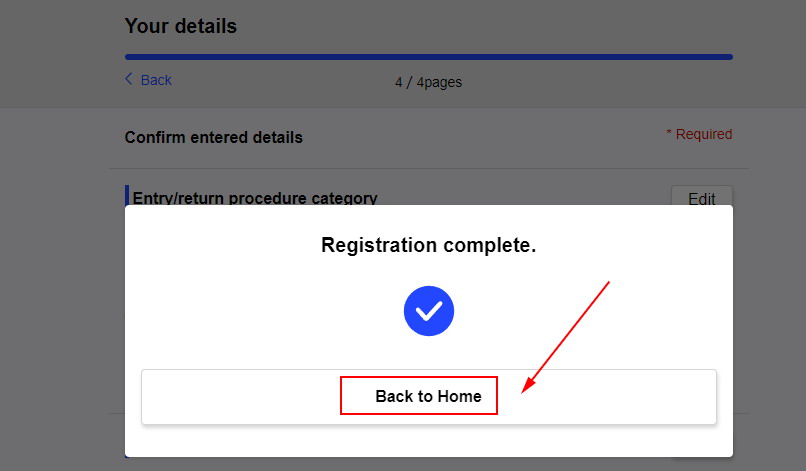Click the left chevron icon beside Back
This screenshot has width=806, height=471.
(x=129, y=79)
